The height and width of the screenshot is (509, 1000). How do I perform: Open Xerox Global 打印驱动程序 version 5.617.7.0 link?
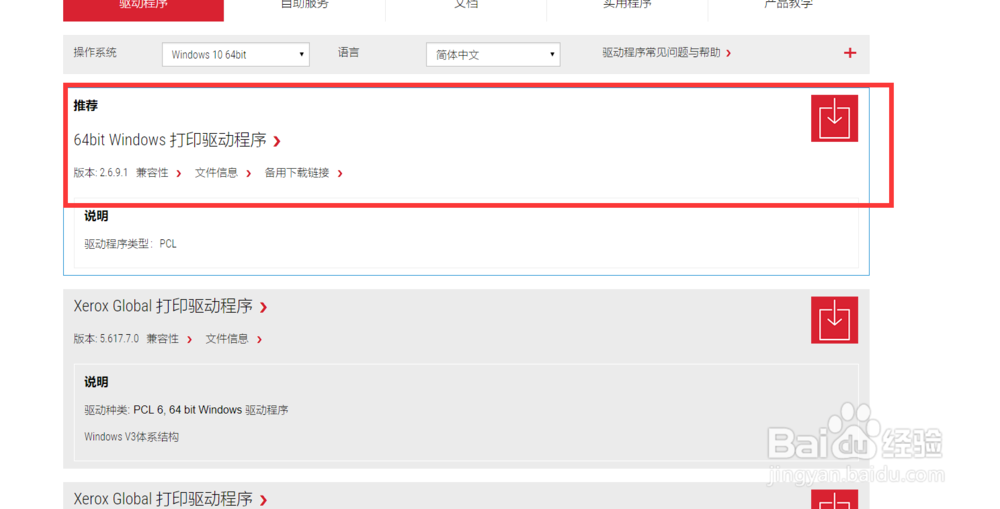click(170, 307)
